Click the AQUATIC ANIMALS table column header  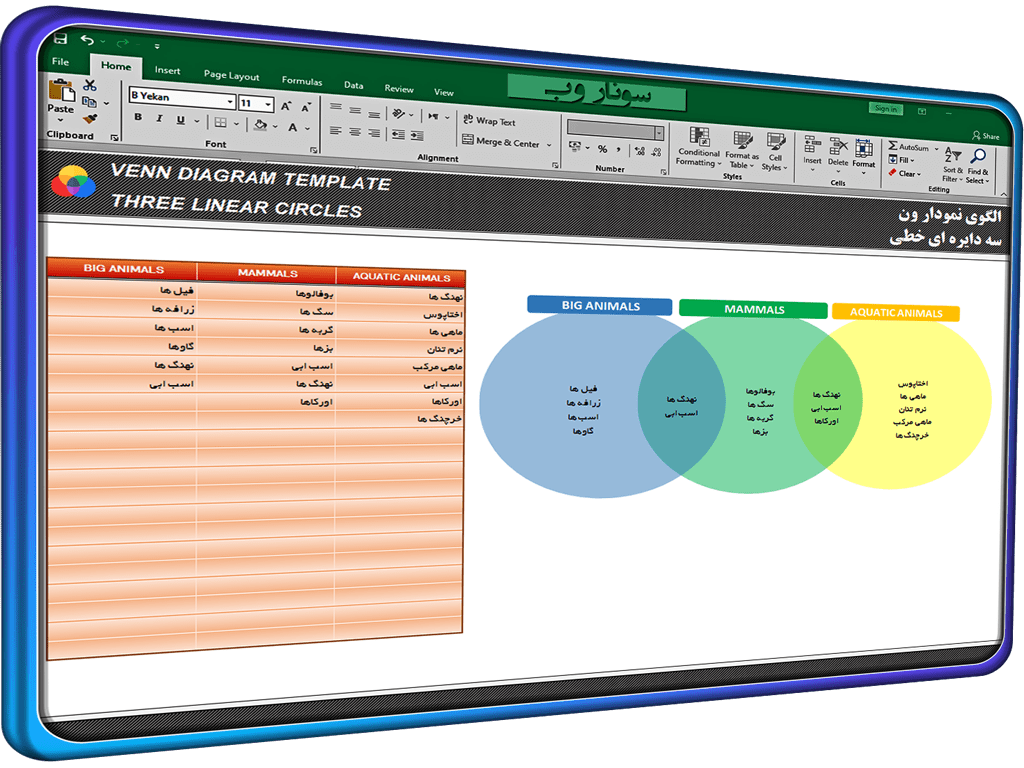(x=401, y=277)
